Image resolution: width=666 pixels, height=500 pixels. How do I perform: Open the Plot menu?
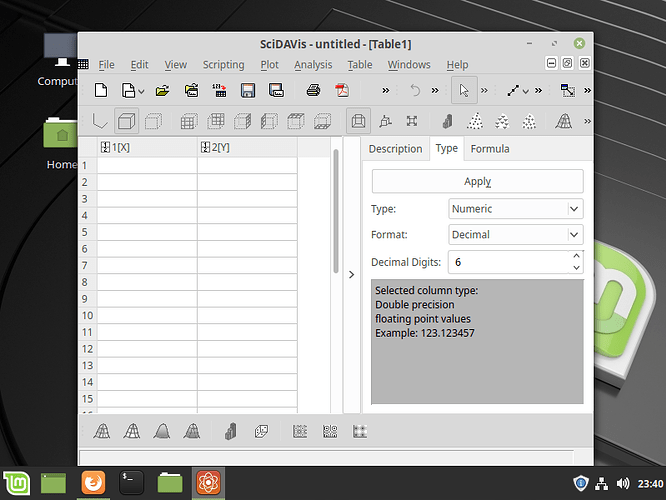point(269,65)
